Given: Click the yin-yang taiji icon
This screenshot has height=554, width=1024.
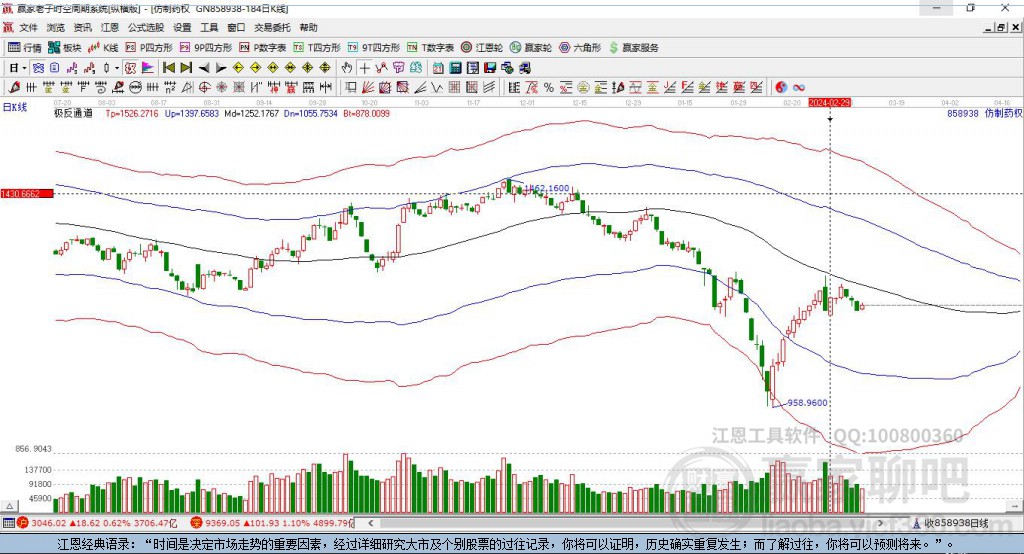Looking at the screenshot, I should coord(781,87).
